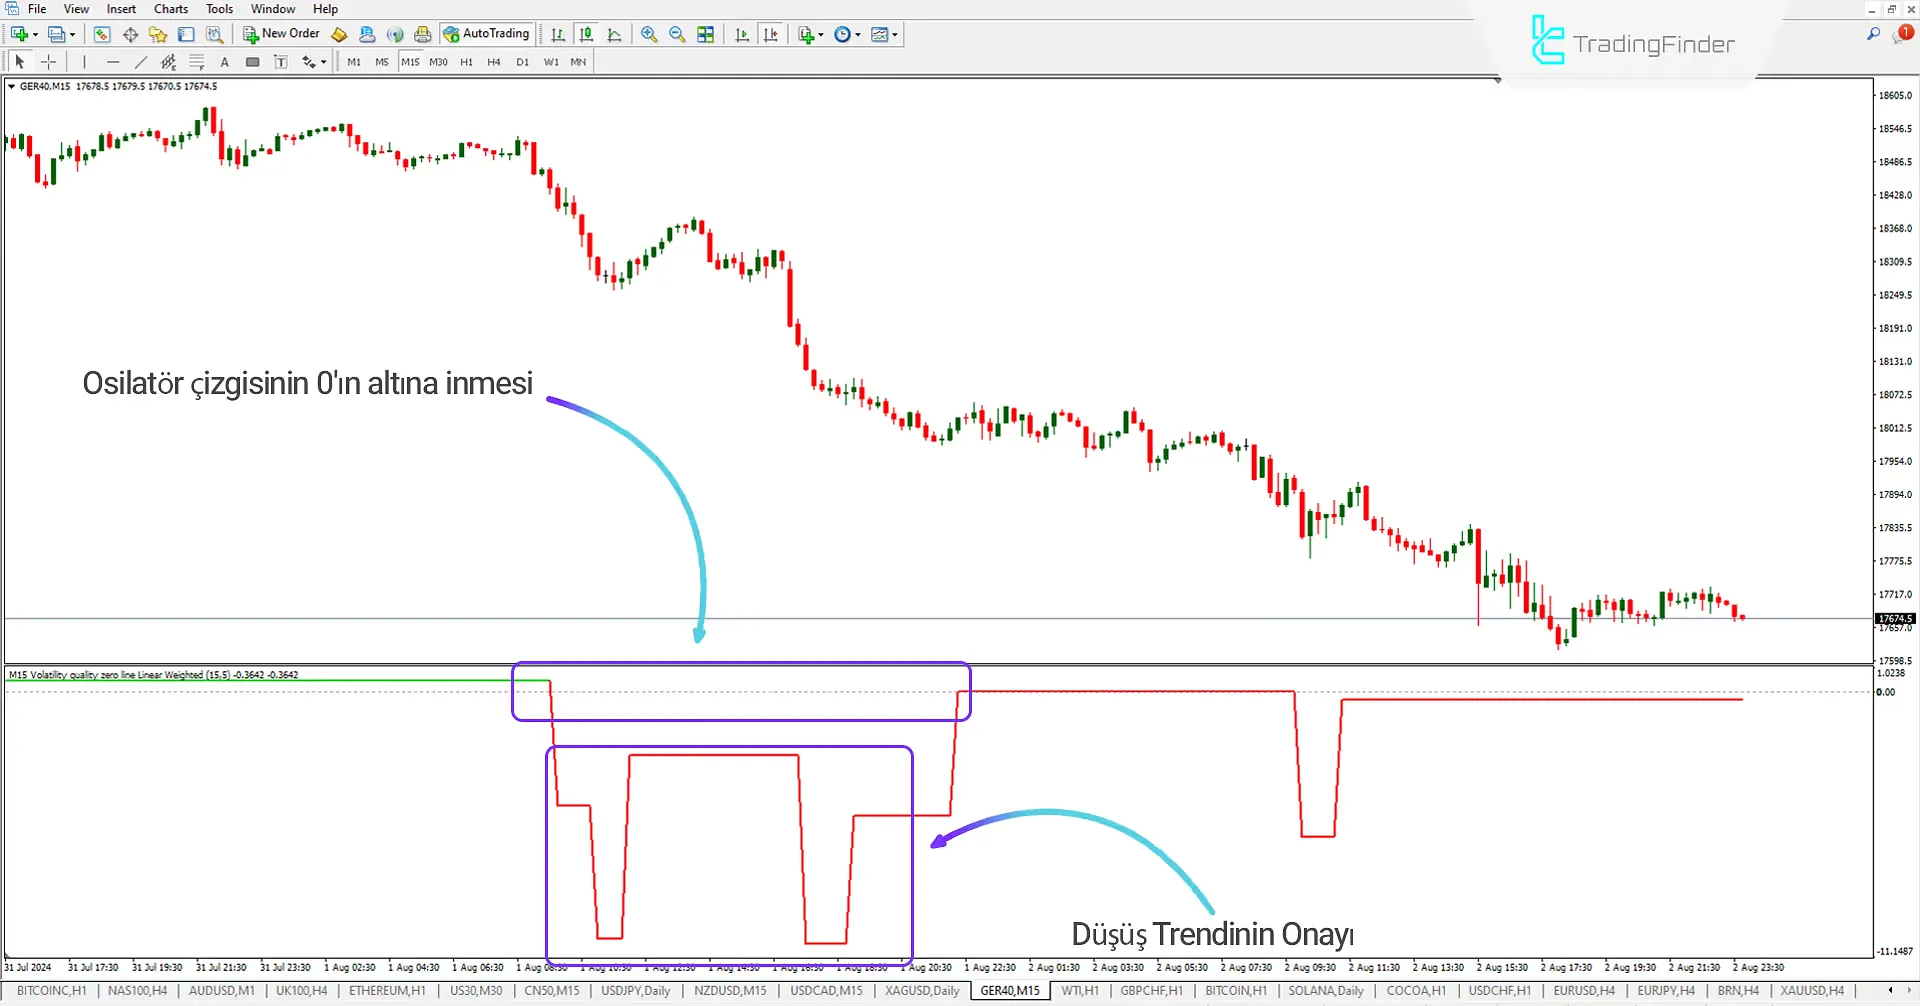This screenshot has width=1920, height=1006.
Task: Draw a horizontal line tool
Action: (x=113, y=62)
